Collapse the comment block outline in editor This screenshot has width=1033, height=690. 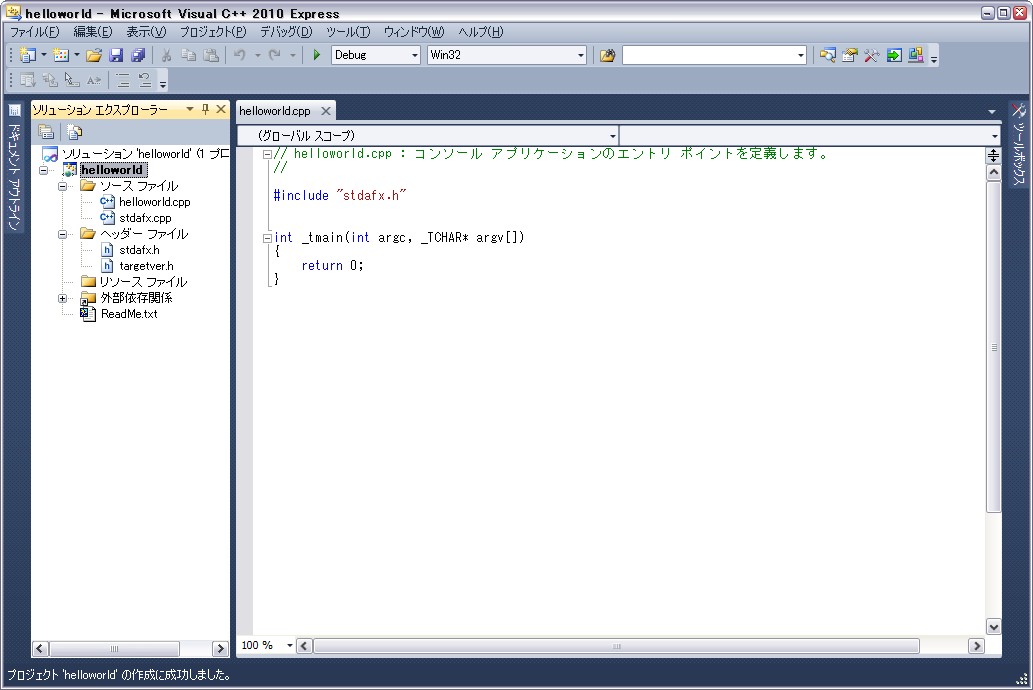pos(267,154)
